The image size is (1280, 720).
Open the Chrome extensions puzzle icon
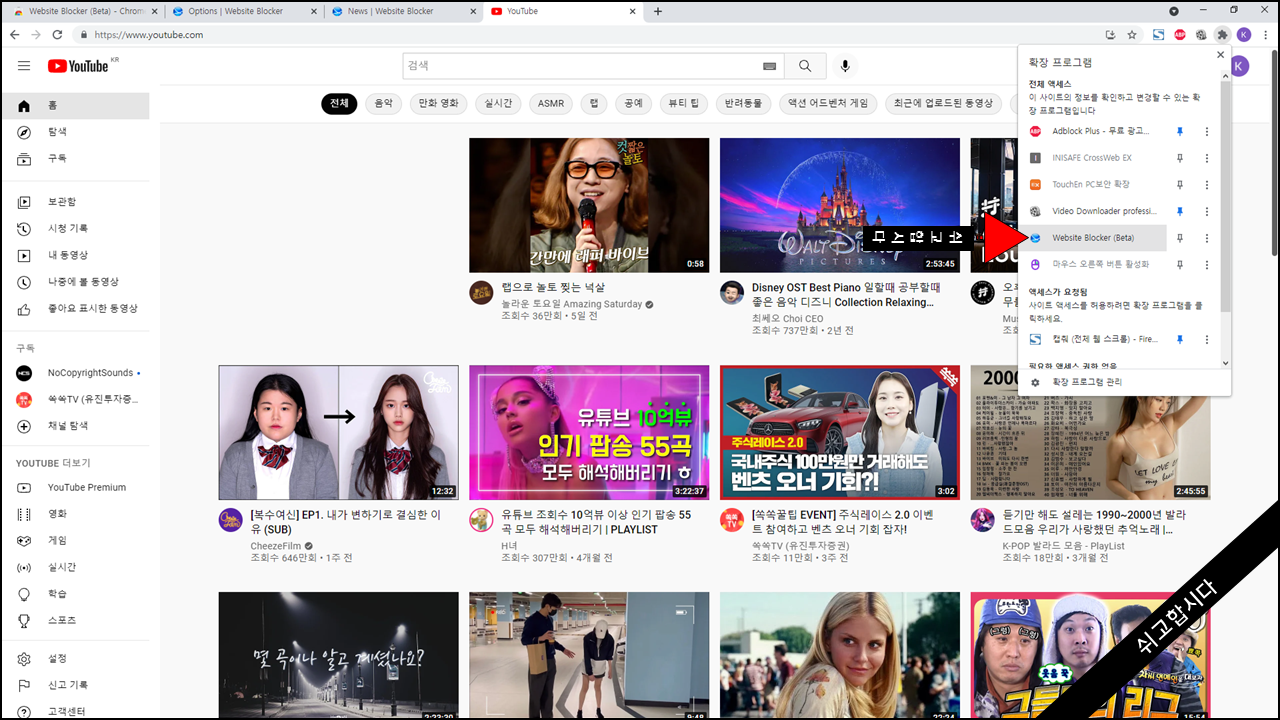click(x=1222, y=35)
